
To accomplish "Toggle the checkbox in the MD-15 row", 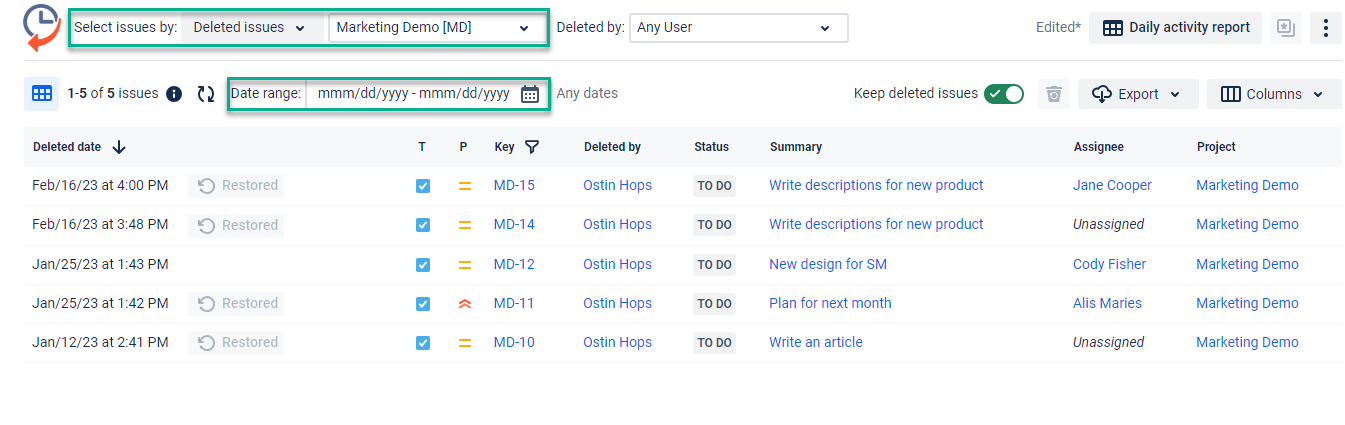I will coord(423,186).
